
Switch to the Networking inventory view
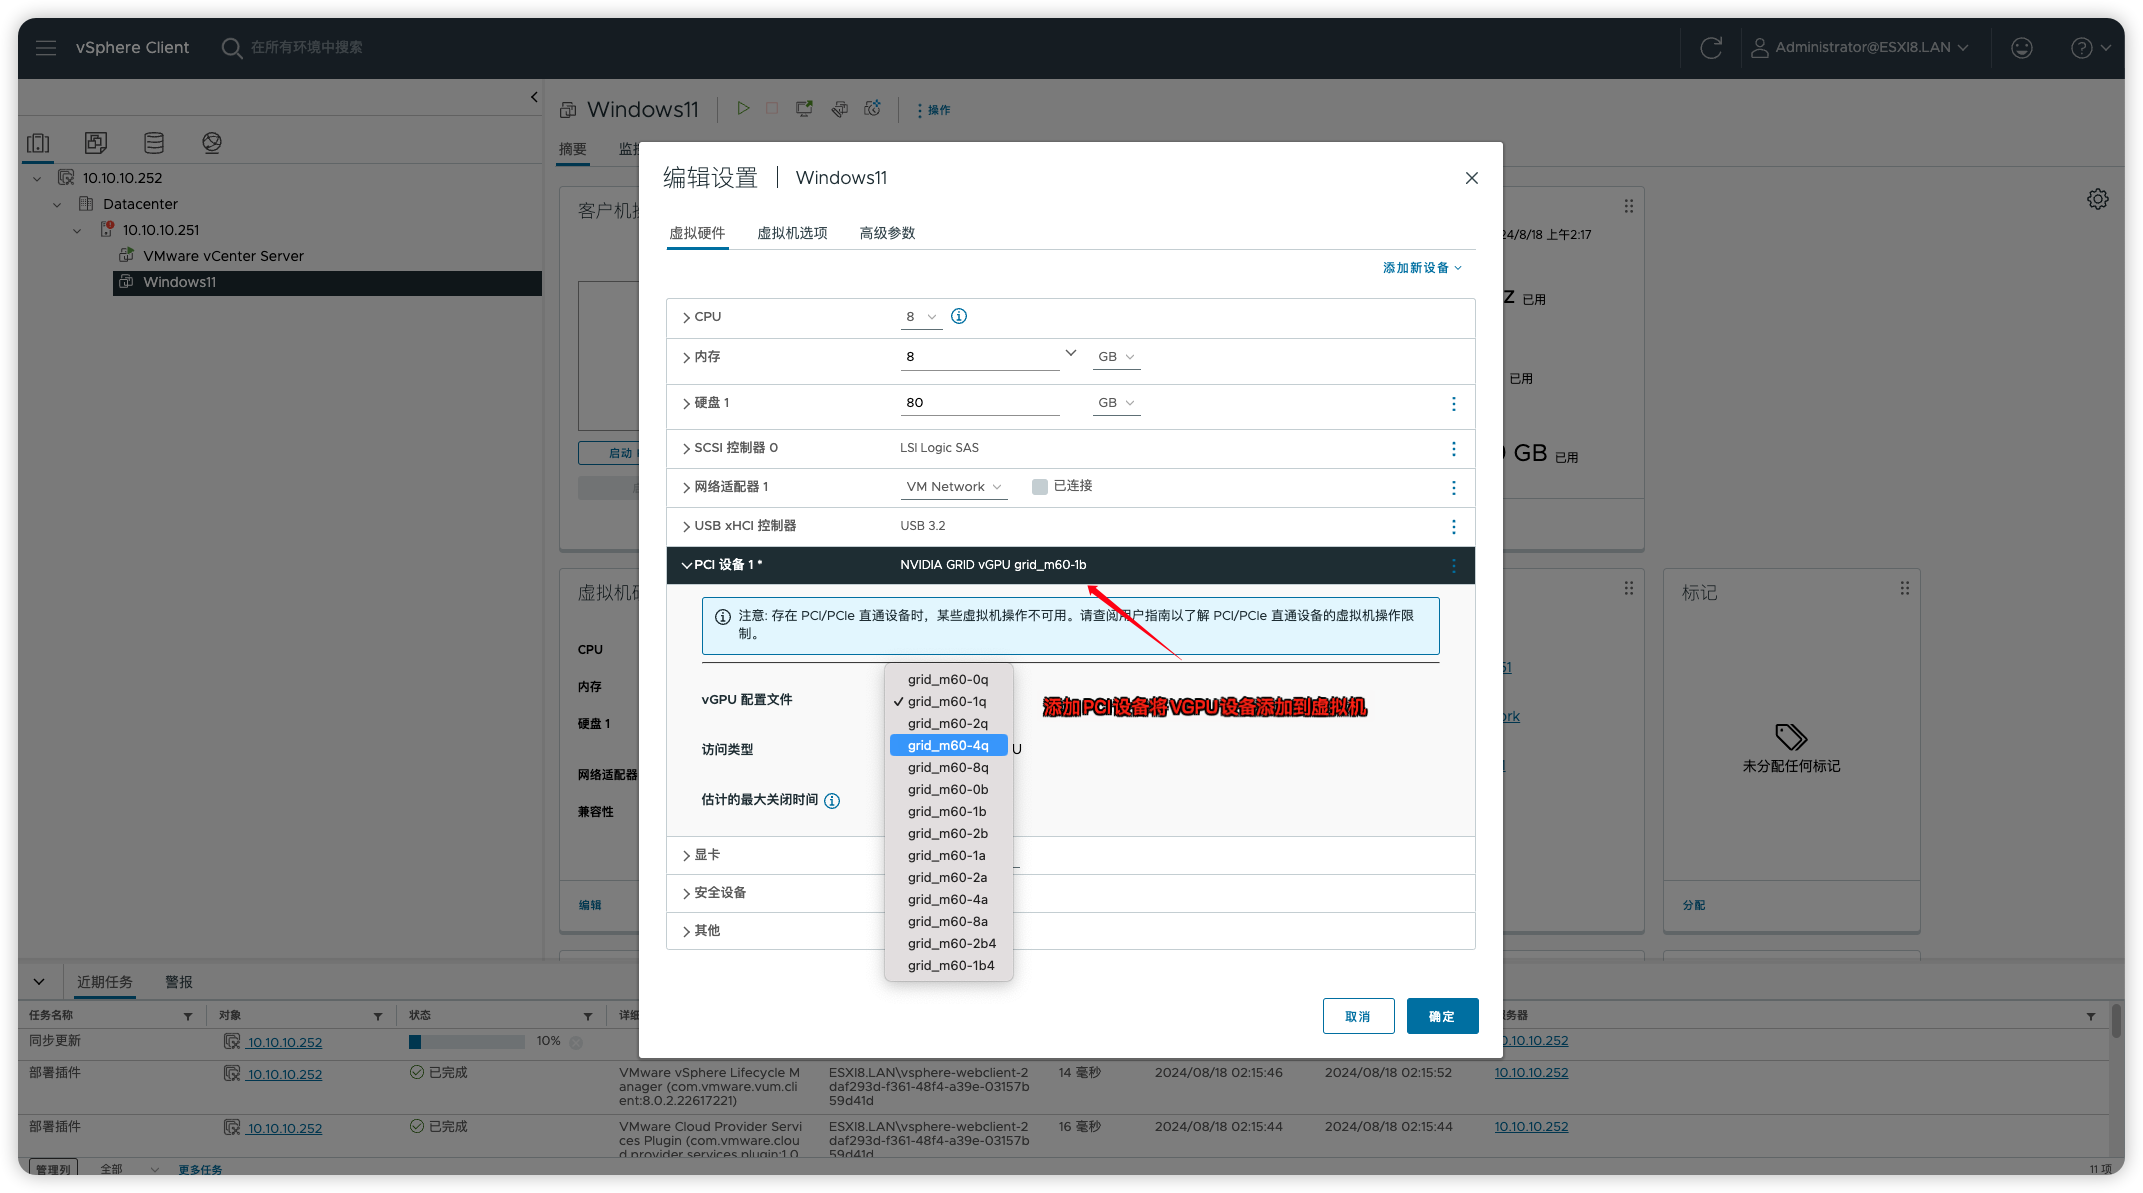click(212, 143)
